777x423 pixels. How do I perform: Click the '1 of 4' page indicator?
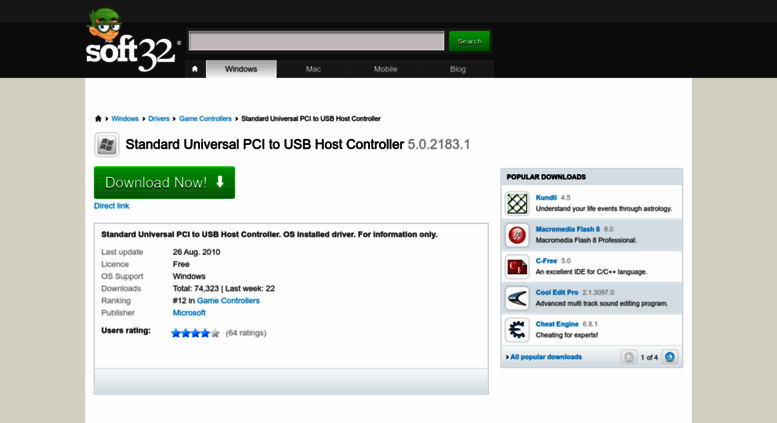(x=649, y=357)
